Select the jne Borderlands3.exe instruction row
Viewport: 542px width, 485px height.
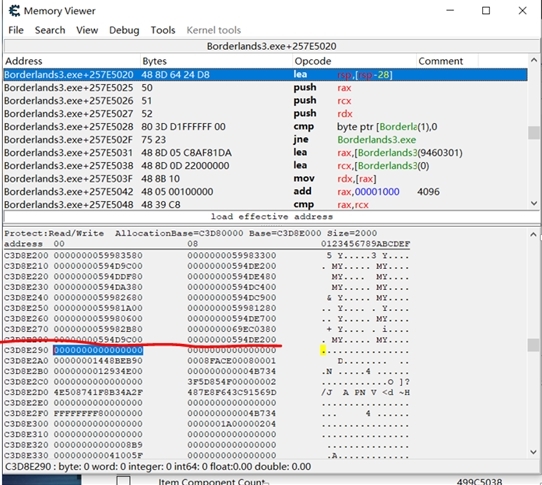[x=265, y=140]
